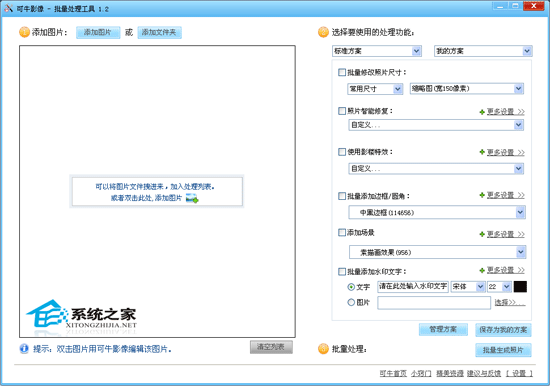Screen dimensions: 550x386
Task: Click the add-picture icon in the drop hint box
Action: pos(192,198)
